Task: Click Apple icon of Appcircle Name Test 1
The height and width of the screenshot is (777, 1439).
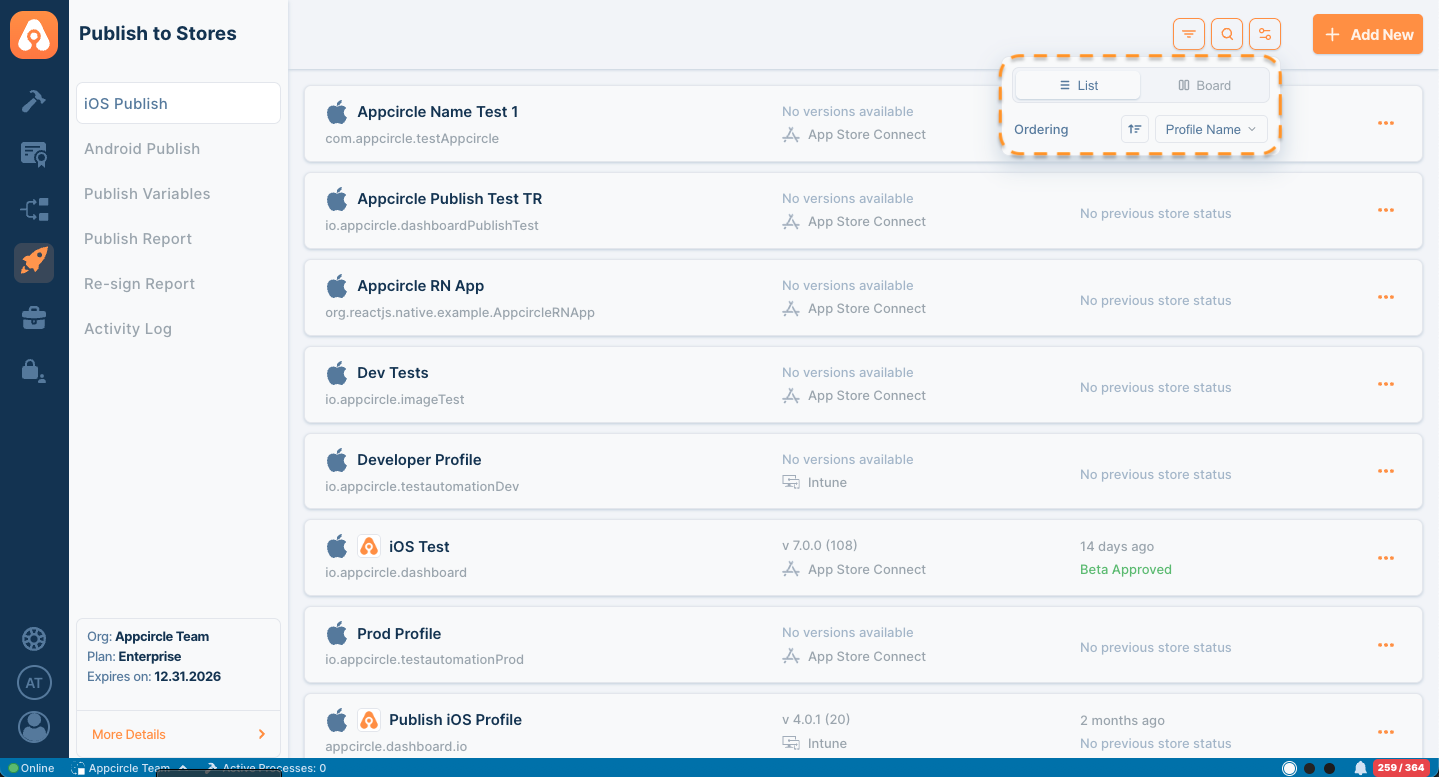Action: point(337,111)
